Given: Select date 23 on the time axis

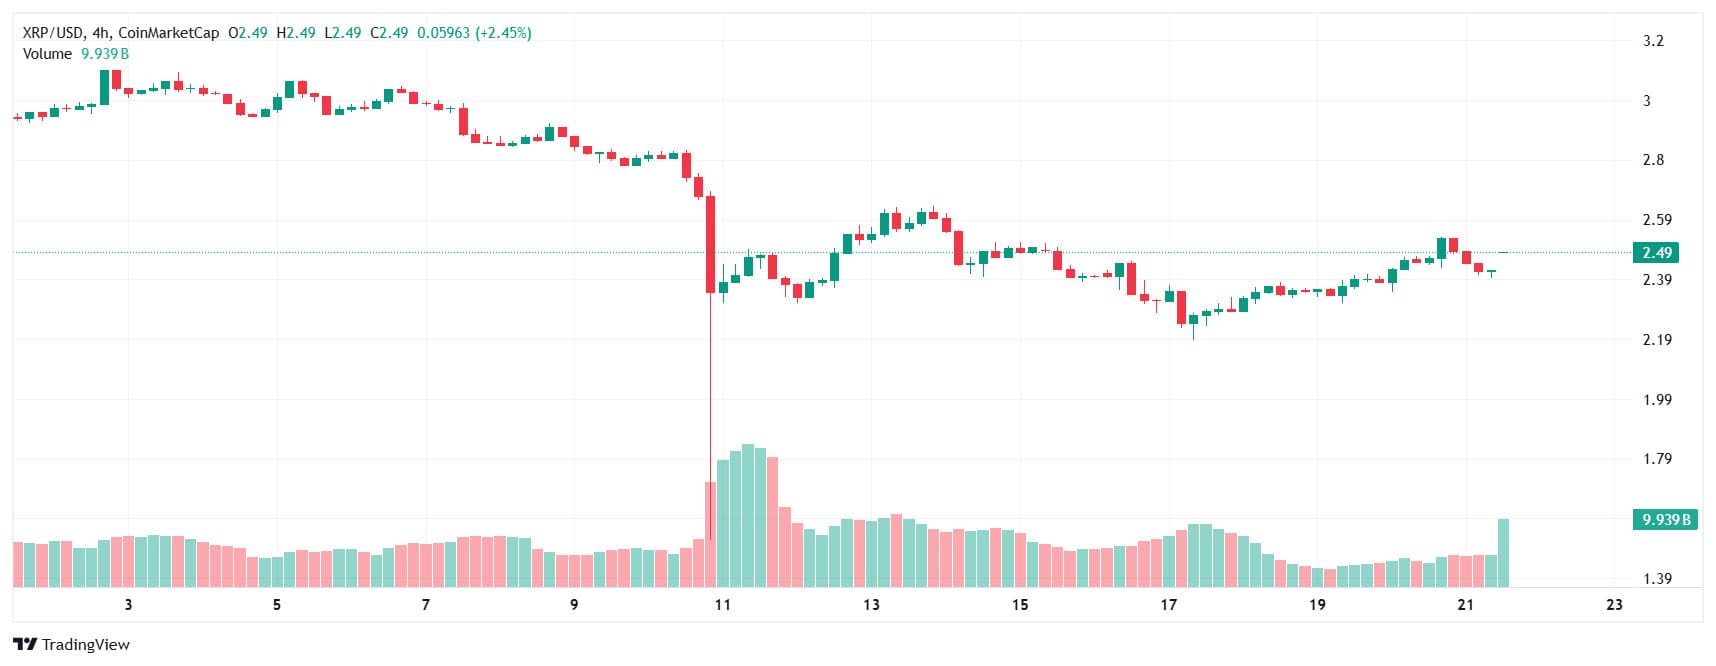Looking at the screenshot, I should (1613, 605).
